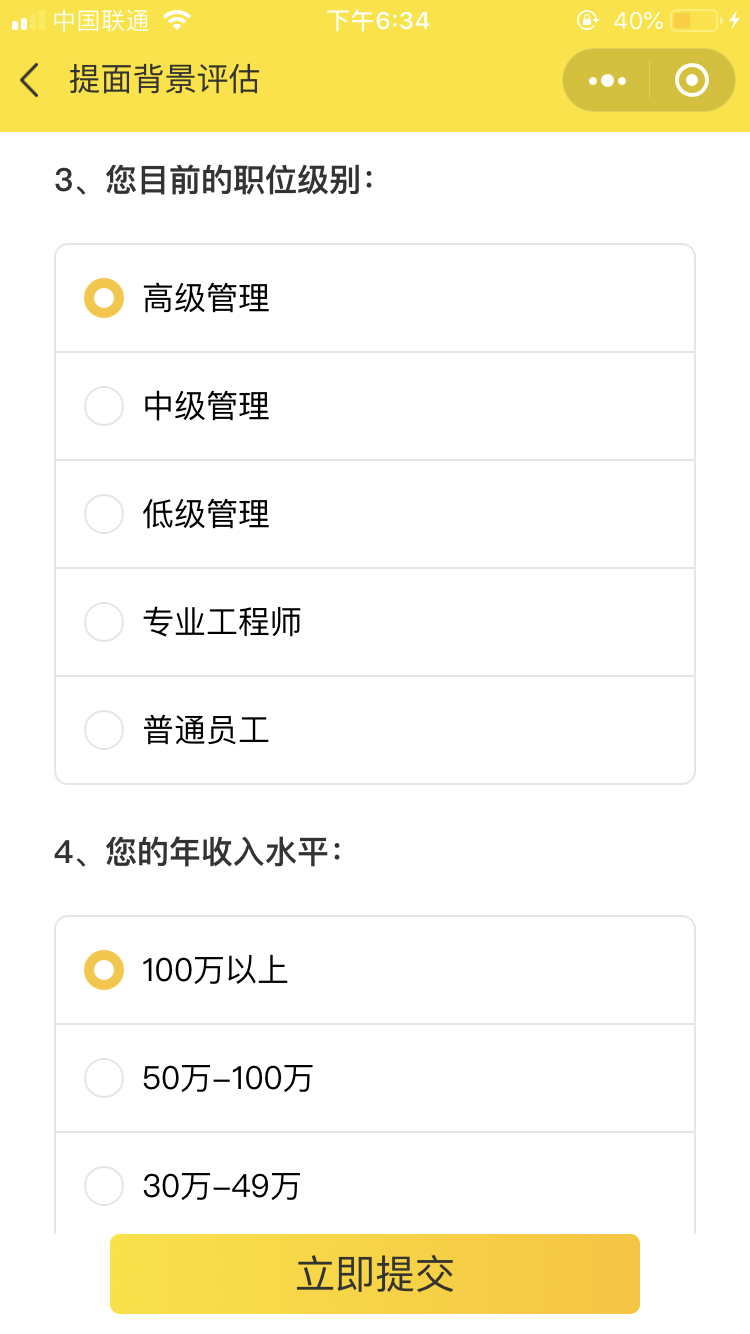
Task: Choose the 普通员工 option
Action: [104, 730]
